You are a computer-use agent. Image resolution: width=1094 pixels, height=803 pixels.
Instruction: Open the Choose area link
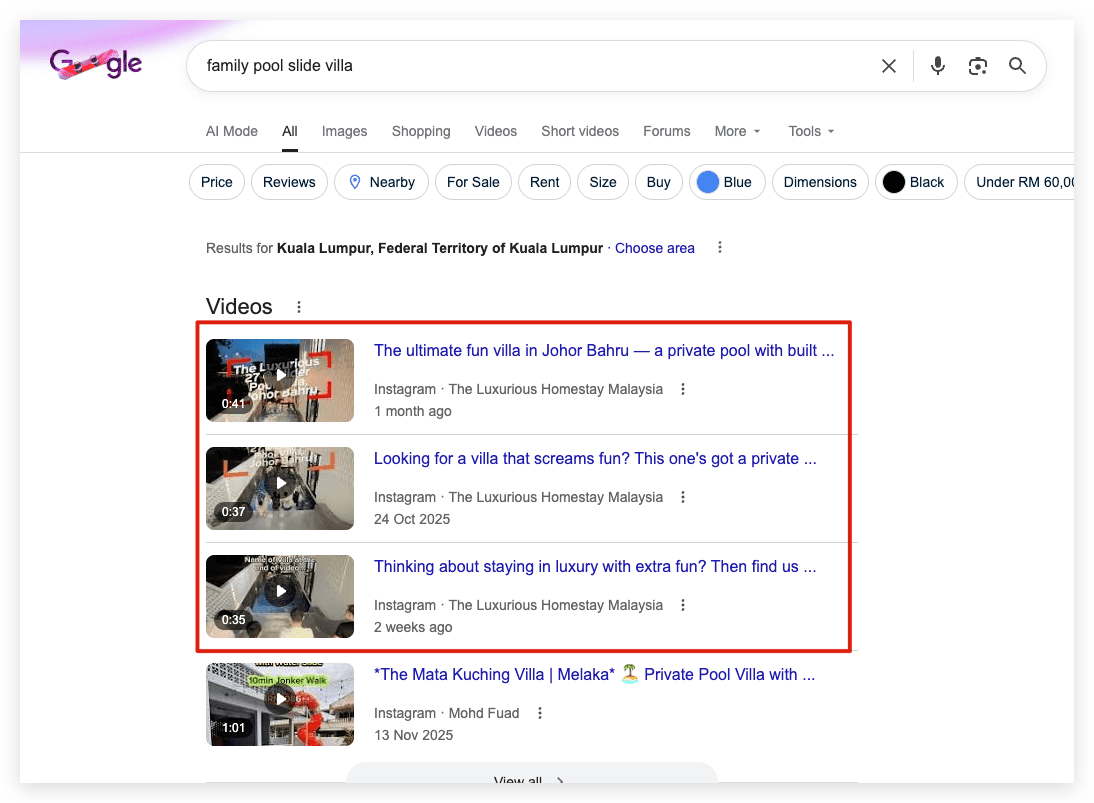coord(654,248)
